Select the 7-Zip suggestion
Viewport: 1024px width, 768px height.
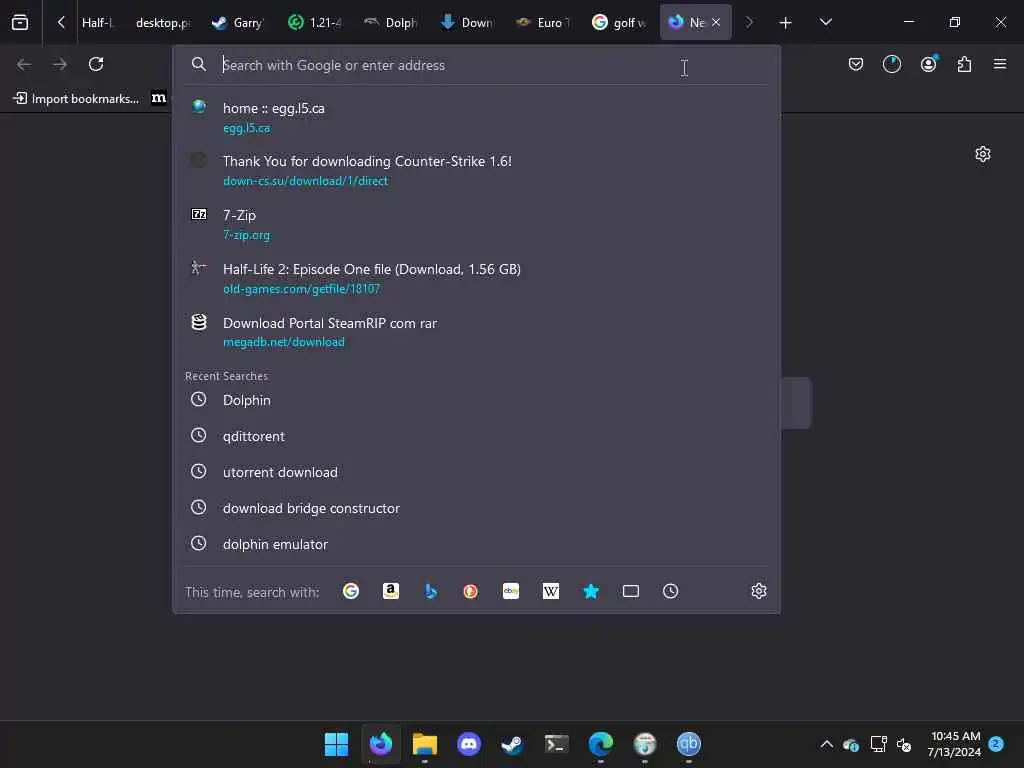(477, 224)
